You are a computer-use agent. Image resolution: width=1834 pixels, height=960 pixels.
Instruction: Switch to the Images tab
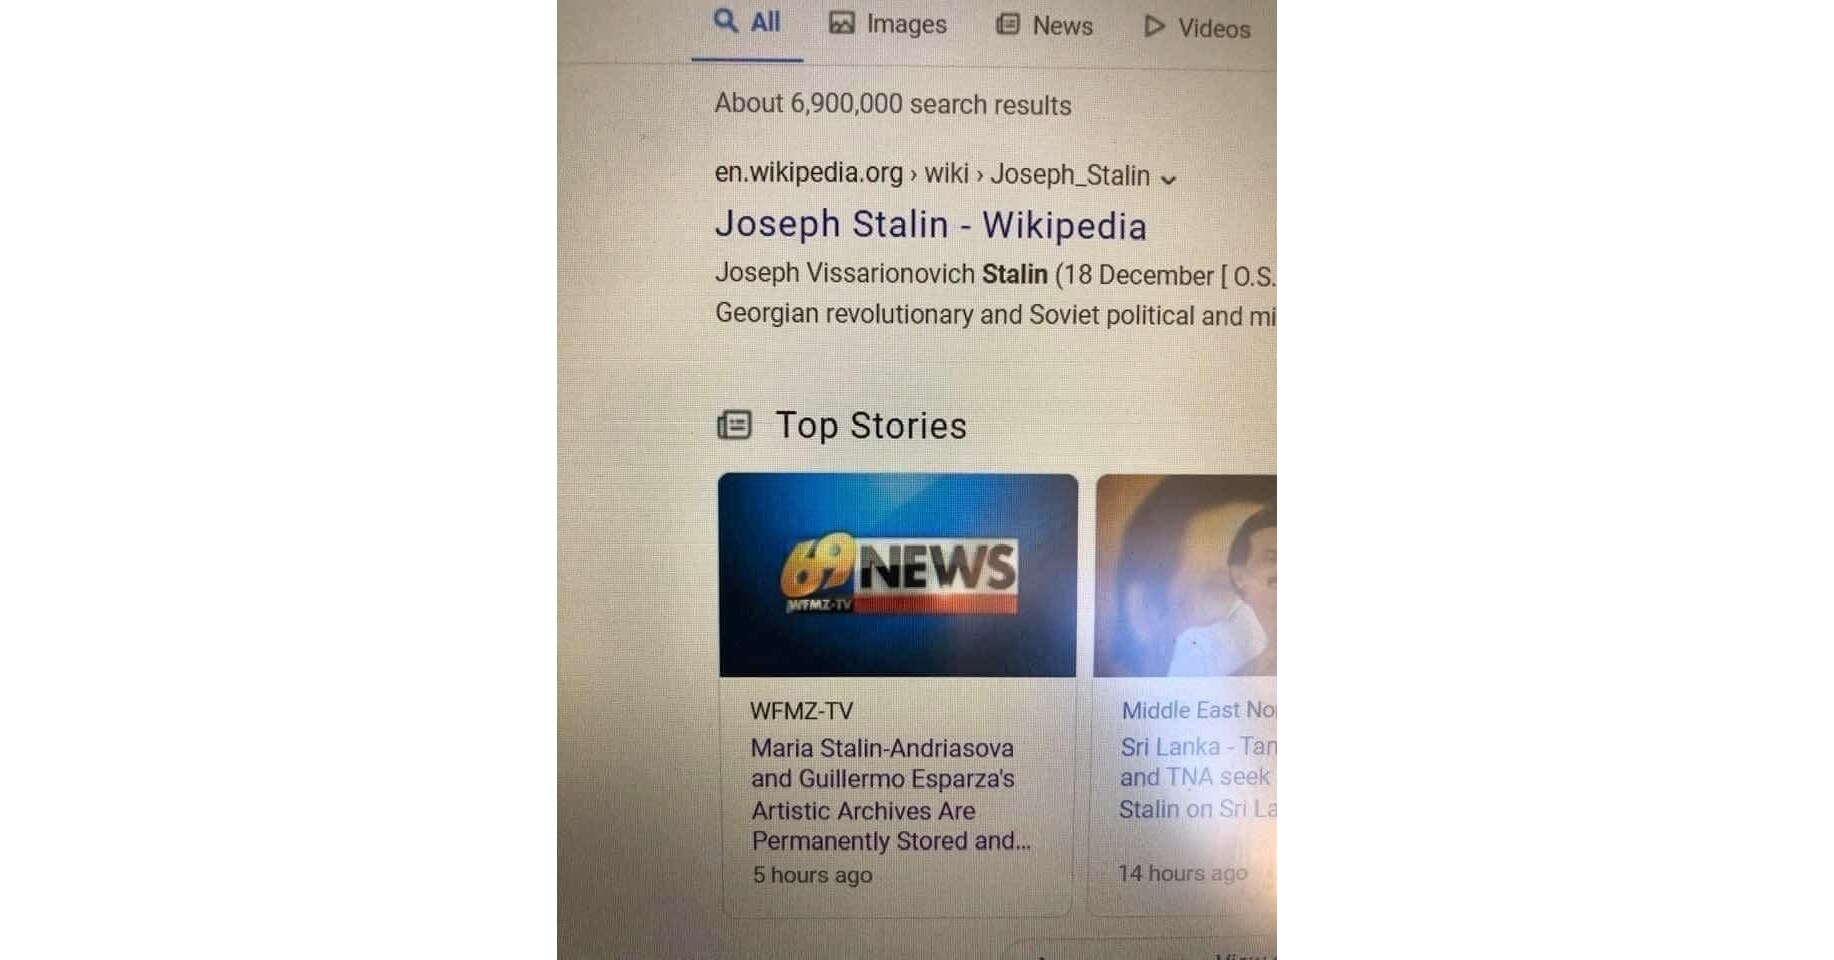888,24
